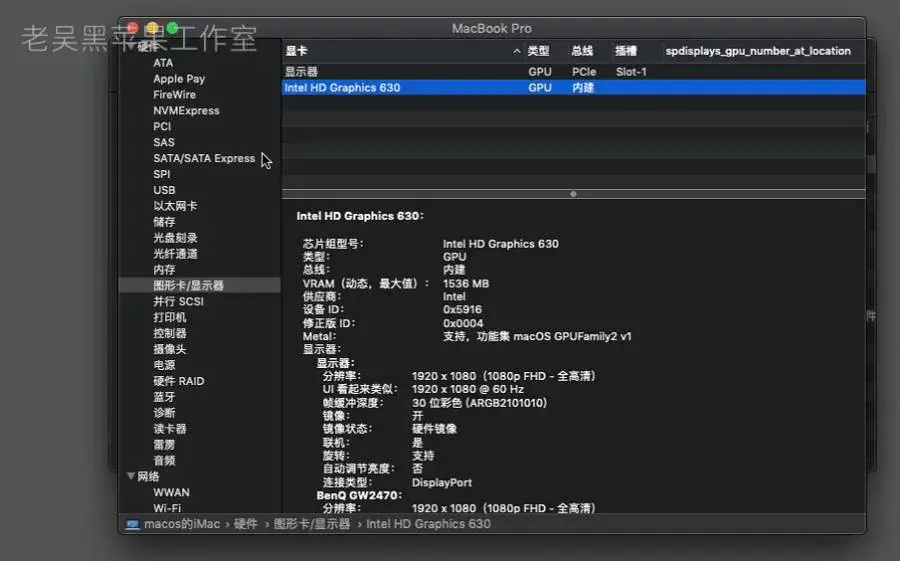Click 图形卡/显示器 in the path bar
The width and height of the screenshot is (900, 561).
coord(312,524)
